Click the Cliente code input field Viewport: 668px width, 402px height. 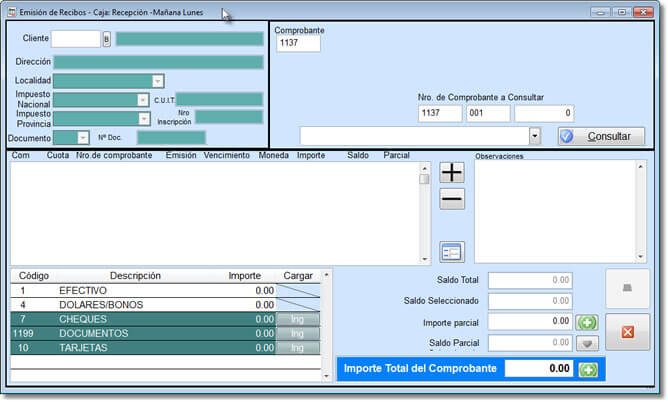[x=76, y=39]
